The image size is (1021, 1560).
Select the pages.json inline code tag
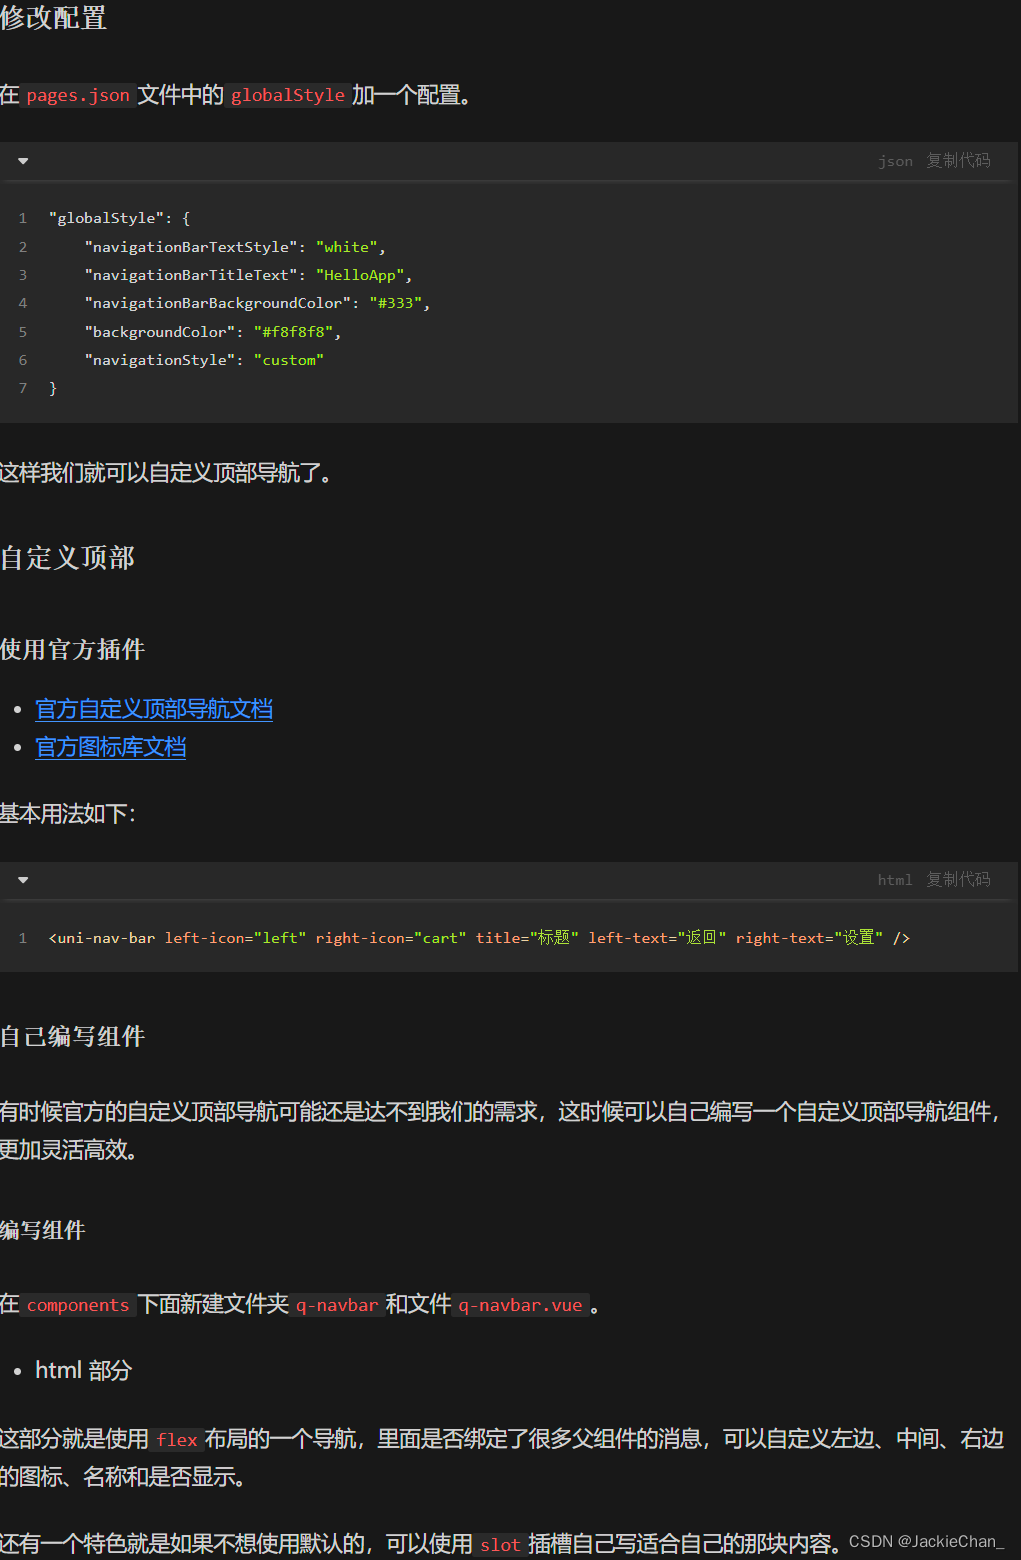pos(77,95)
